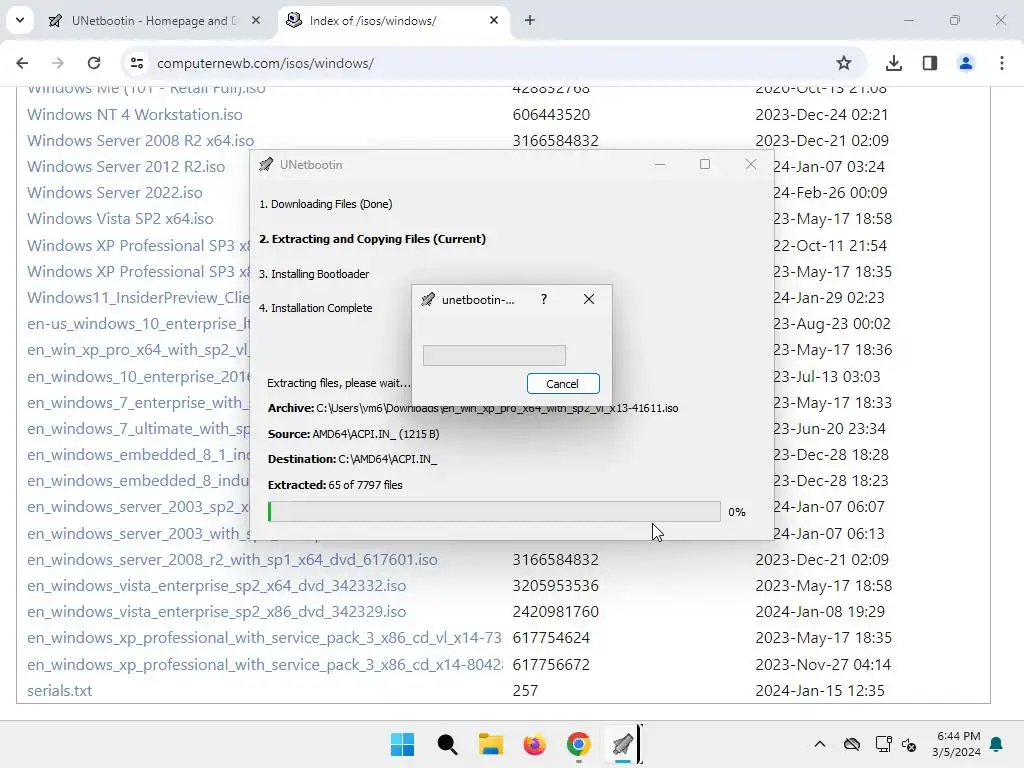This screenshot has height=768, width=1024.
Task: Click Windows Server 2022.iso link
Action: 115,193
